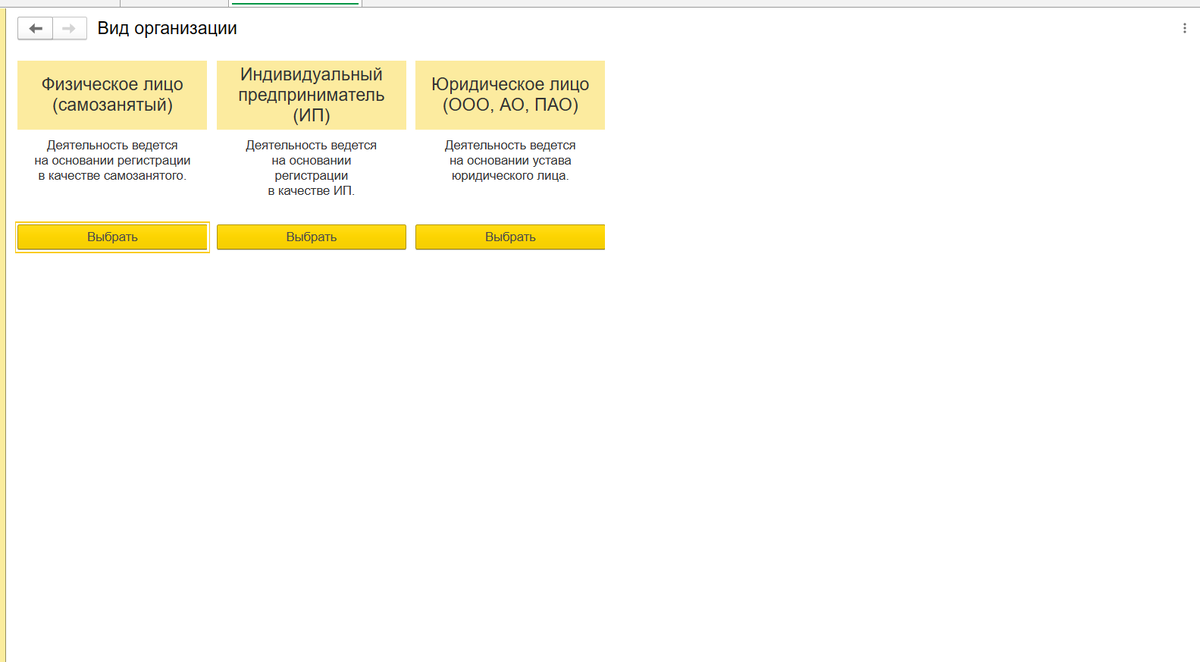Choose the Физическое лицо (самозанятый) option button
This screenshot has width=1200, height=662.
112,237
